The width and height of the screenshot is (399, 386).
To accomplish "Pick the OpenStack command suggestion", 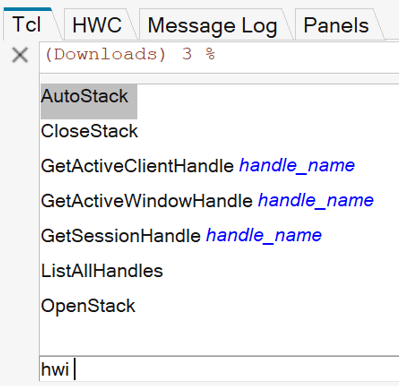I will click(88, 306).
